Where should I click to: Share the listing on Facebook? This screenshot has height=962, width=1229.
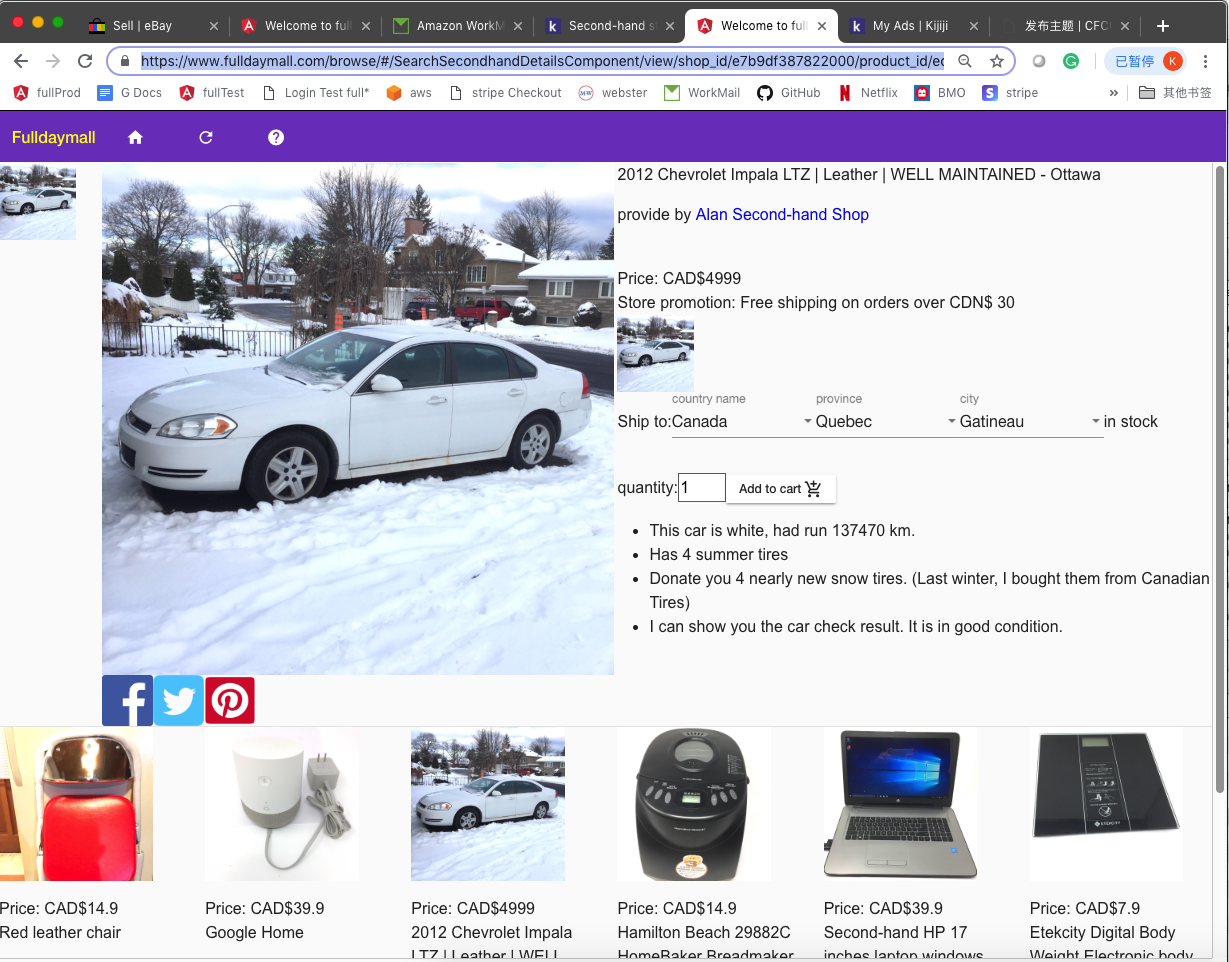pos(127,700)
